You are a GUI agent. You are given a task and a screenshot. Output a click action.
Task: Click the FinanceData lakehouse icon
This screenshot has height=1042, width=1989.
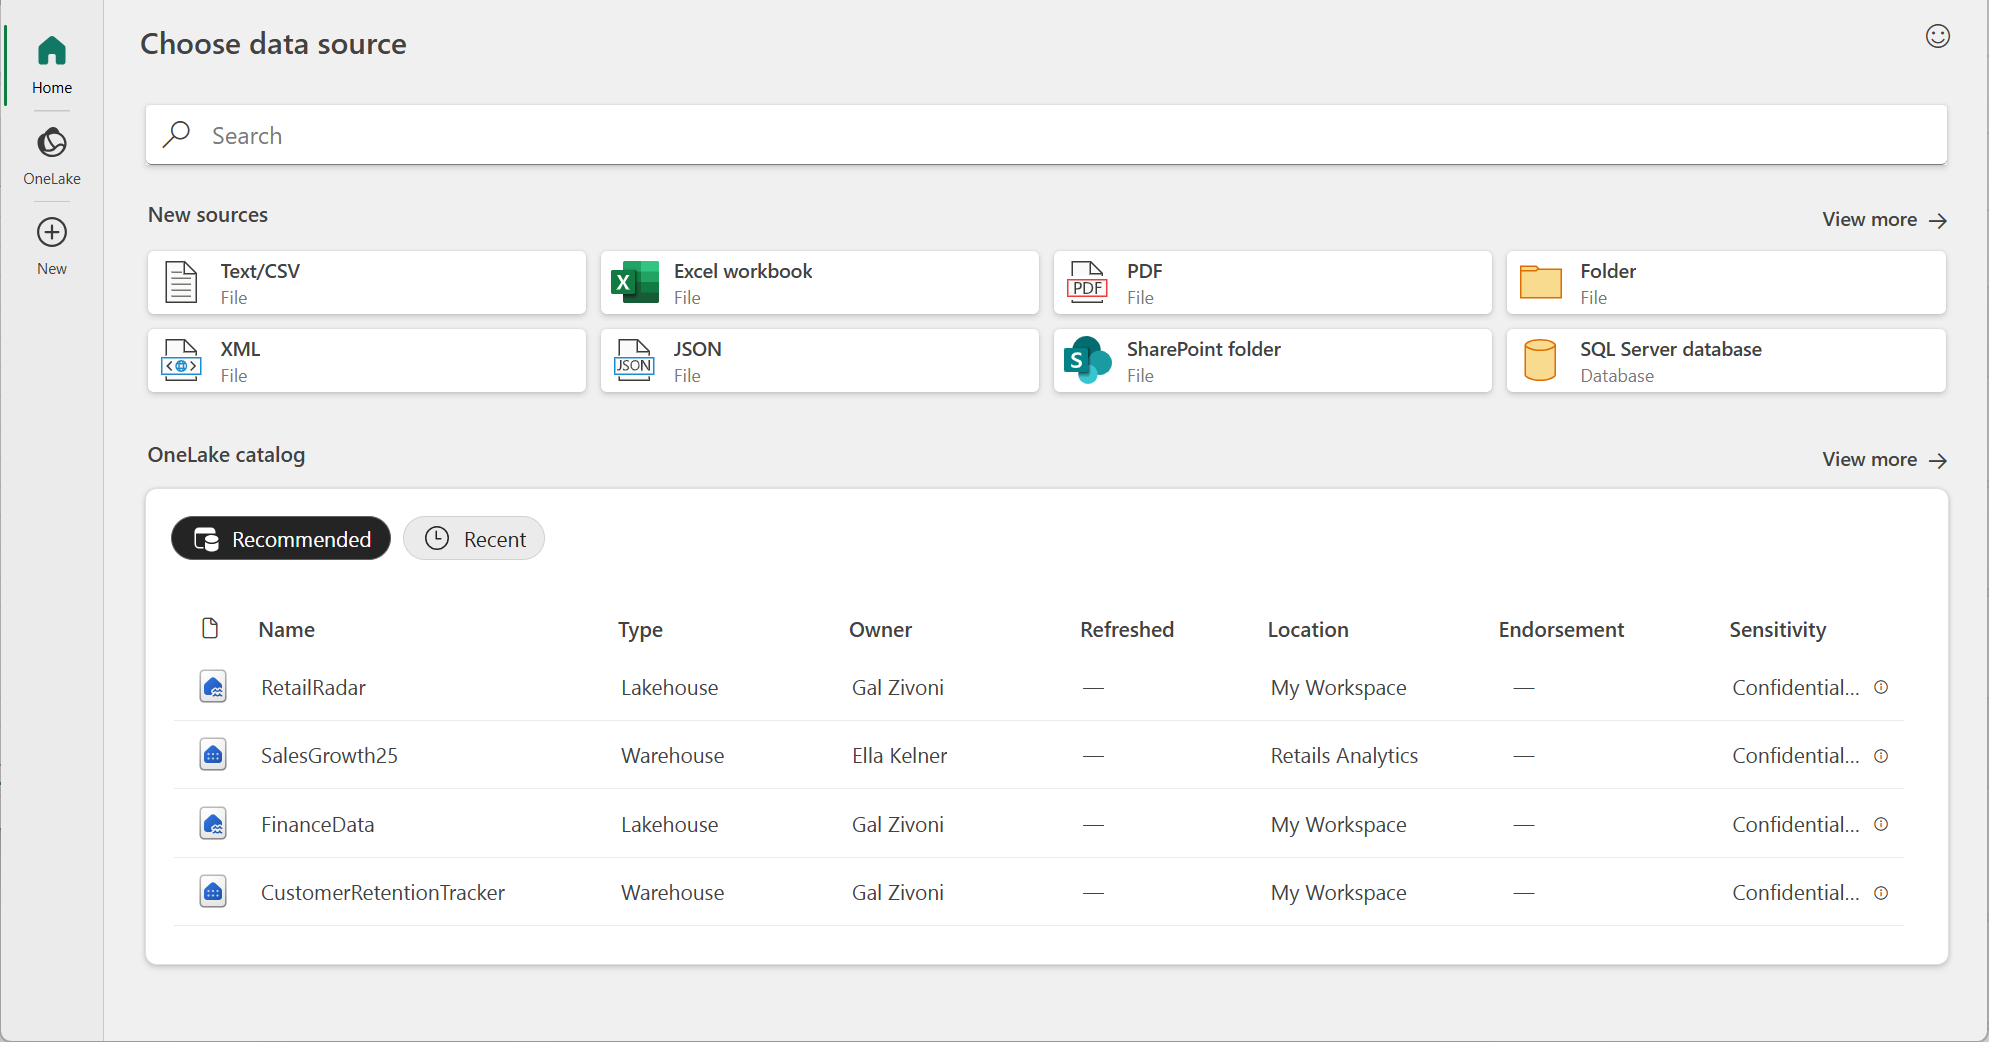[x=213, y=824]
